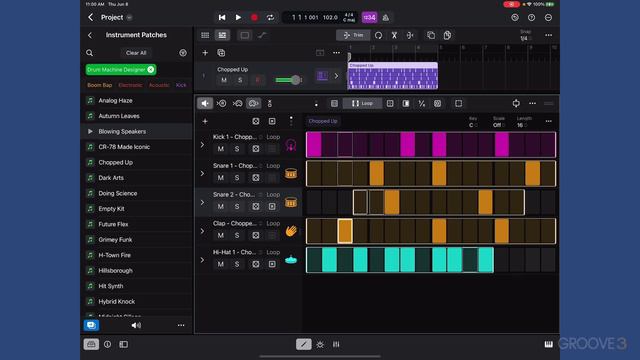Toggle the Loop button in editor toolbar
640x360 pixels.
point(362,103)
